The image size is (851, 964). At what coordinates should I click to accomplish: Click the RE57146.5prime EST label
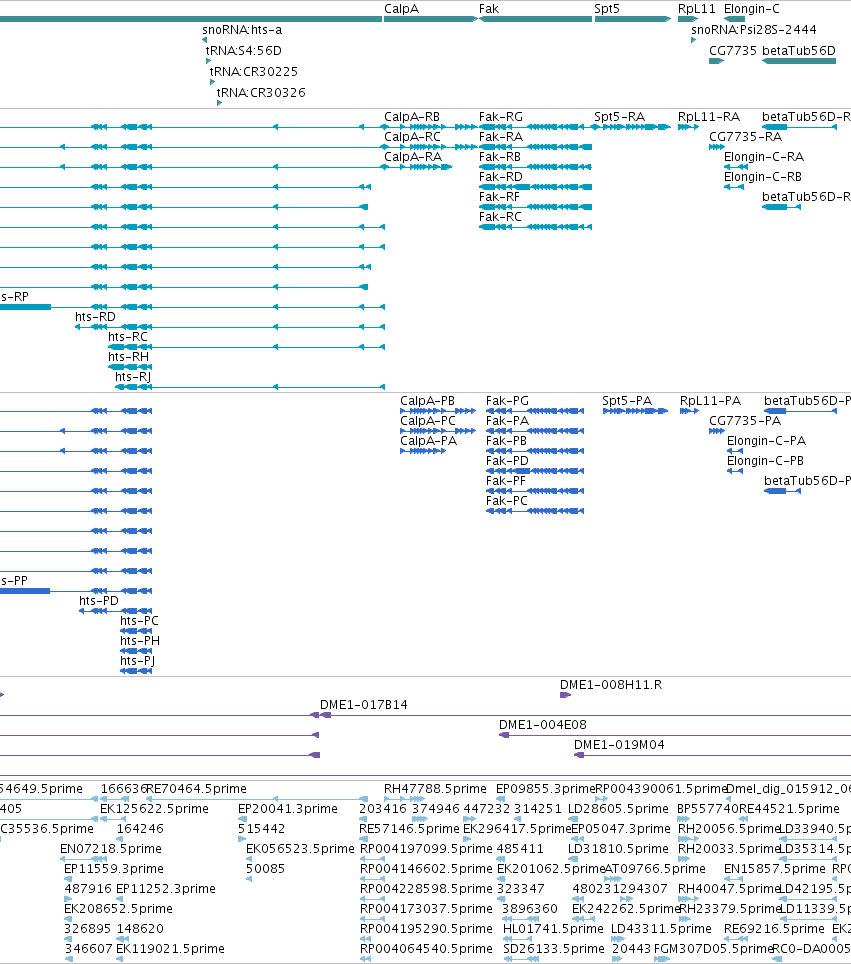tap(410, 829)
